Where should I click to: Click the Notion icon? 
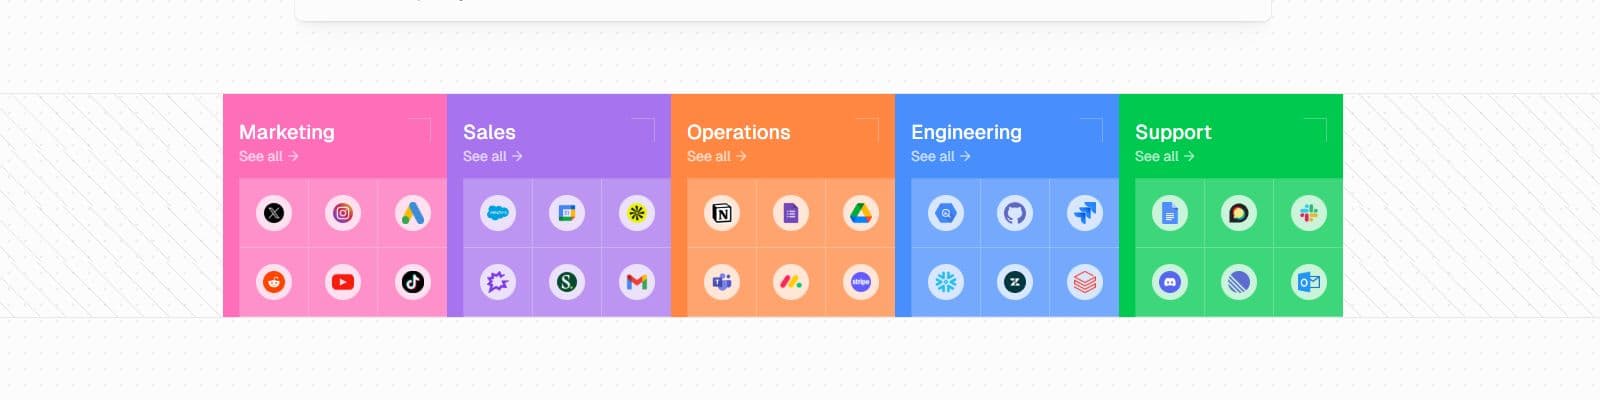pyautogui.click(x=722, y=213)
